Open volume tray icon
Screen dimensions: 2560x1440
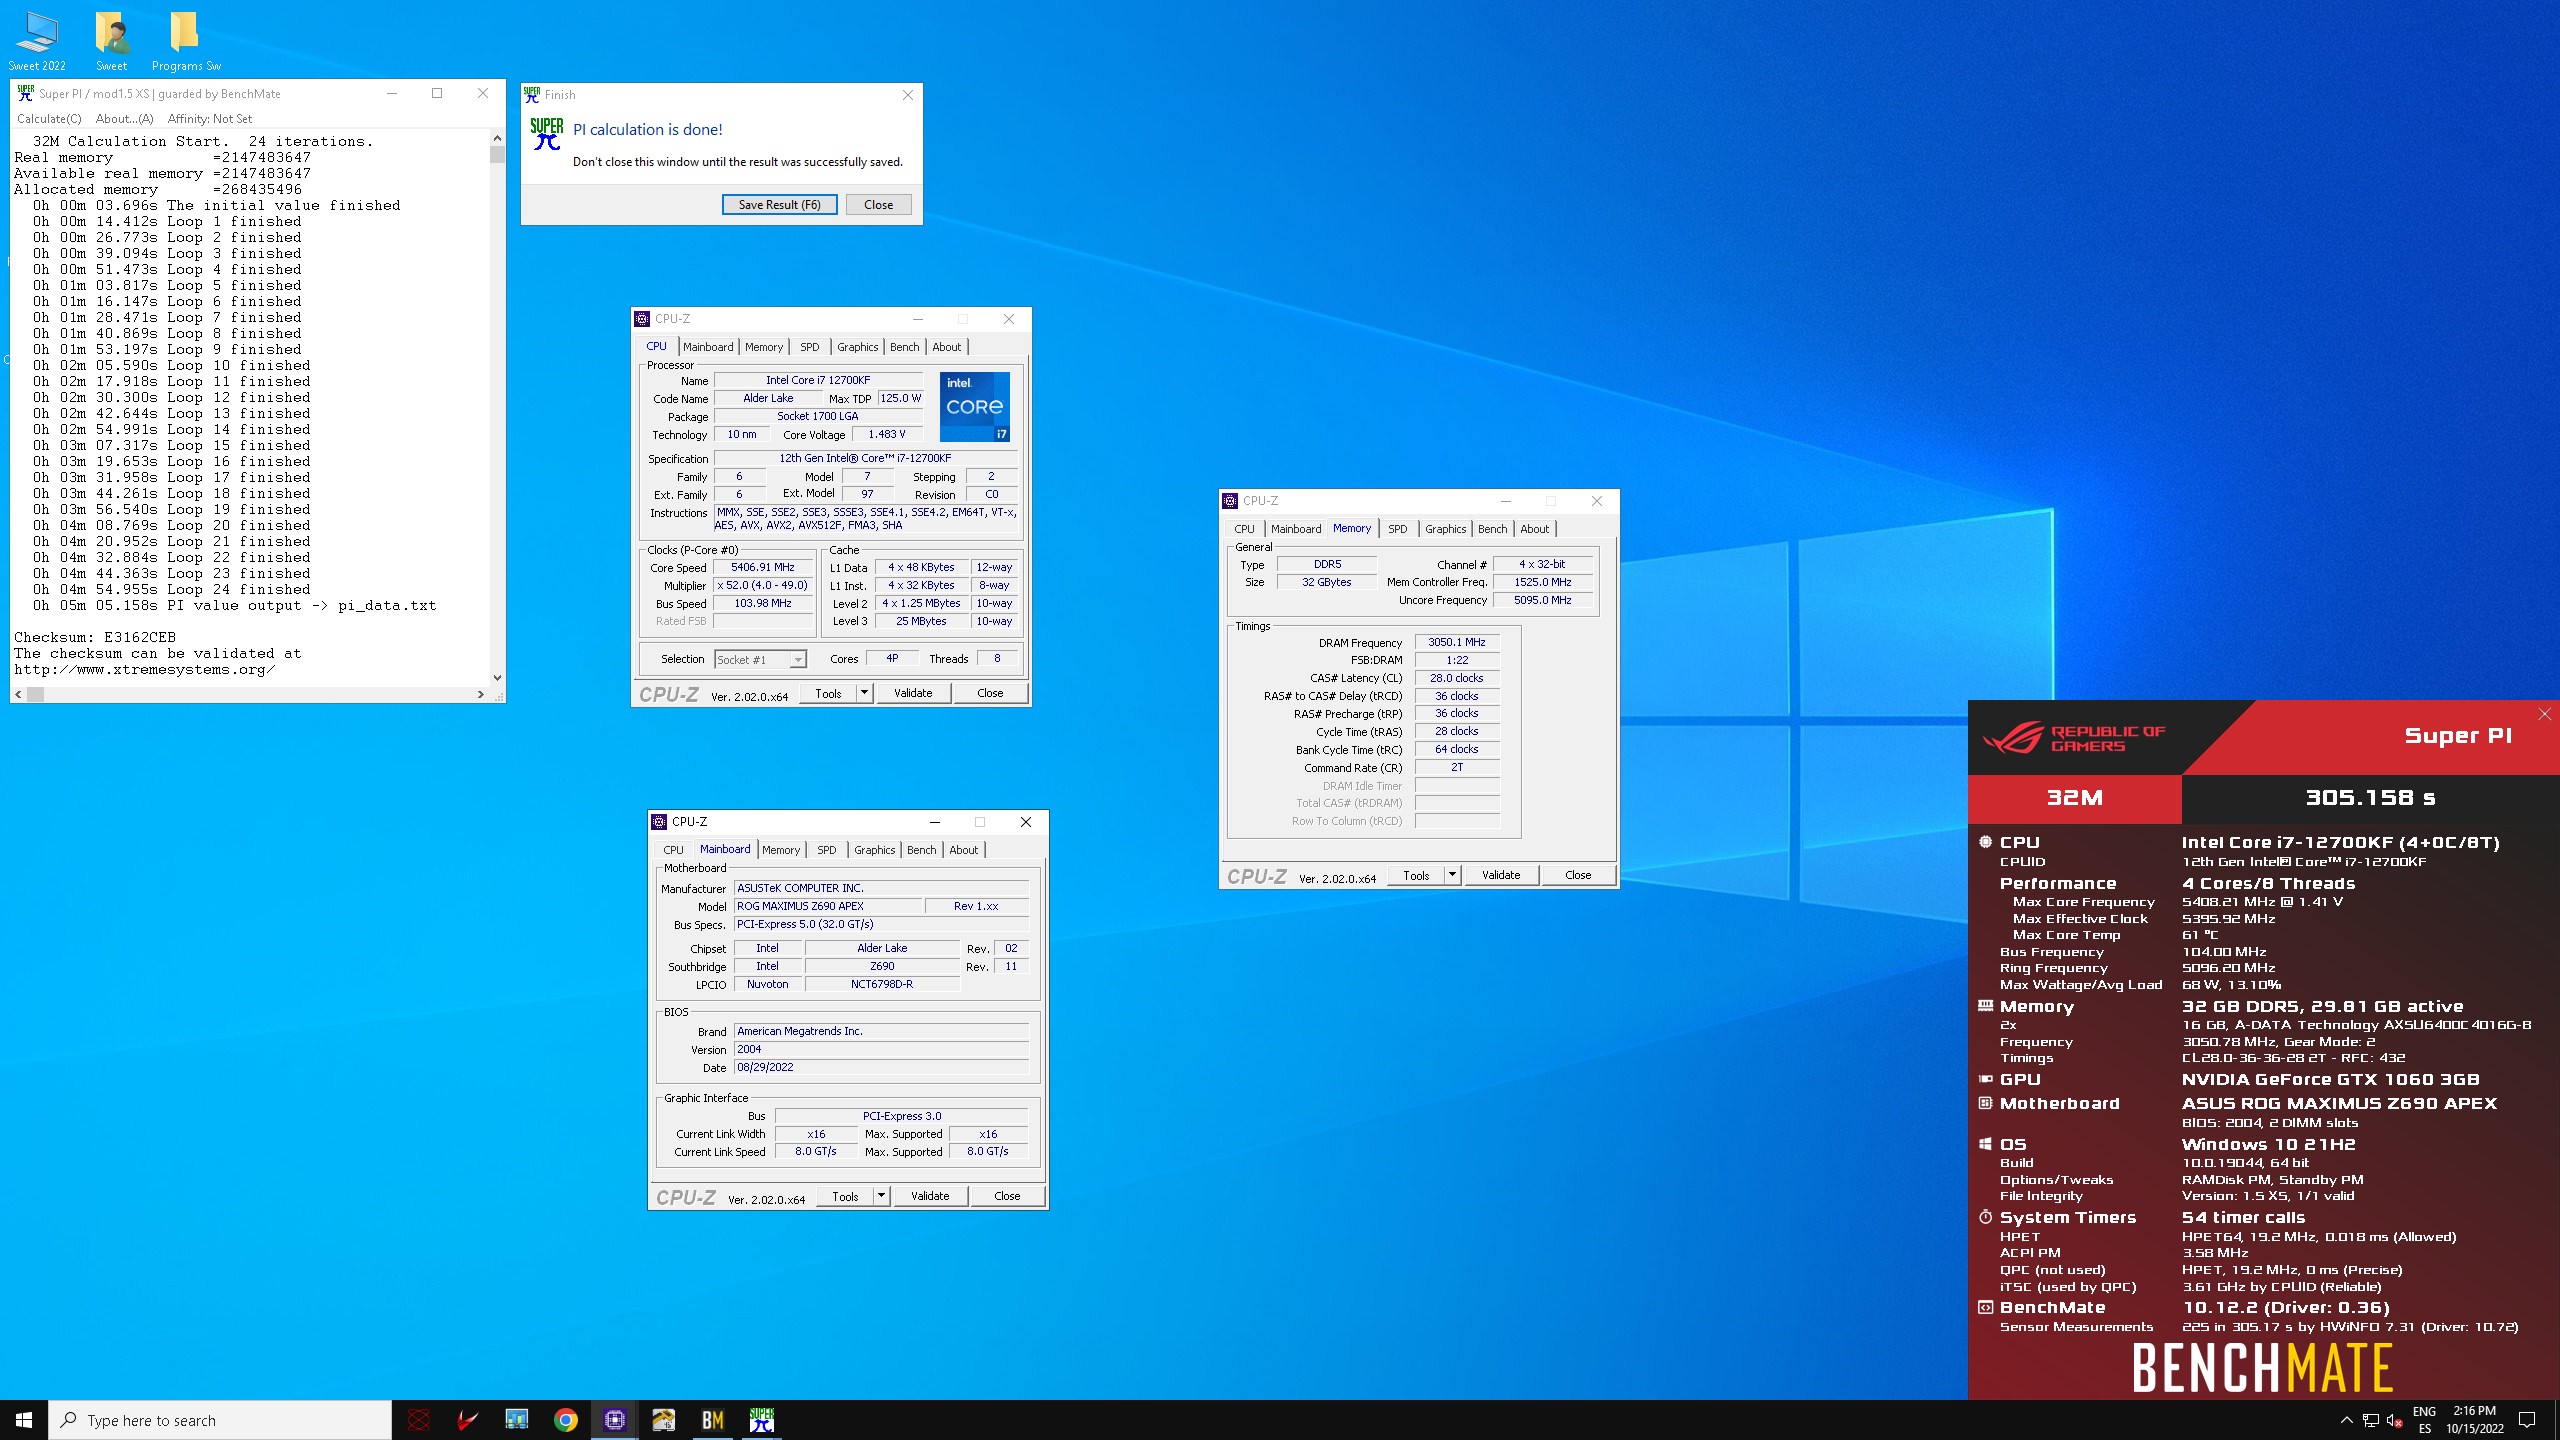click(x=2395, y=1420)
